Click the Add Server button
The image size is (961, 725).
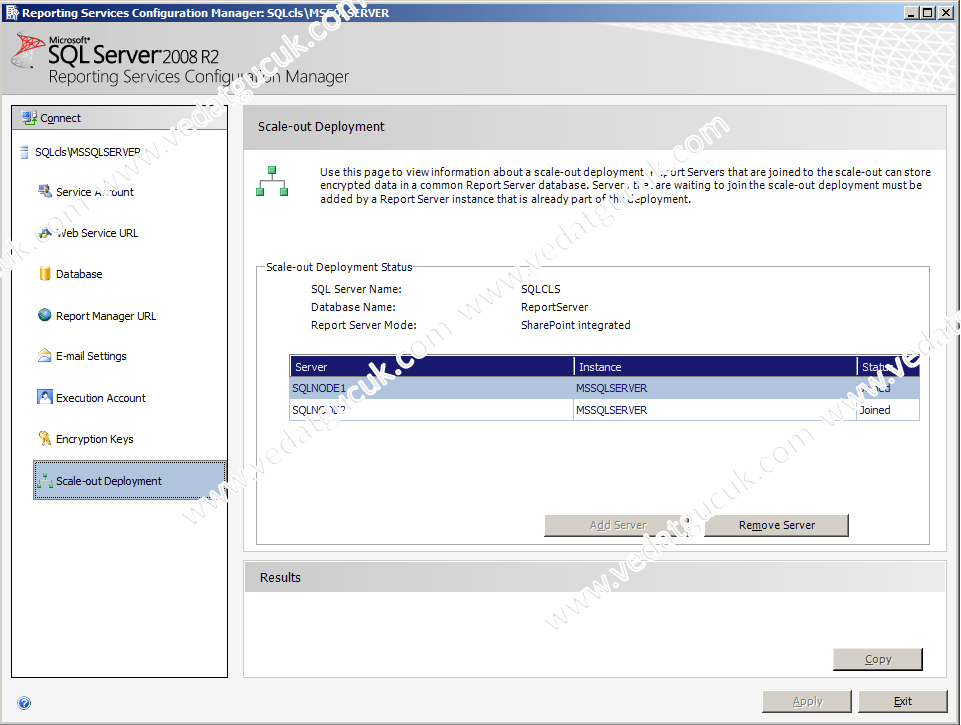point(618,525)
